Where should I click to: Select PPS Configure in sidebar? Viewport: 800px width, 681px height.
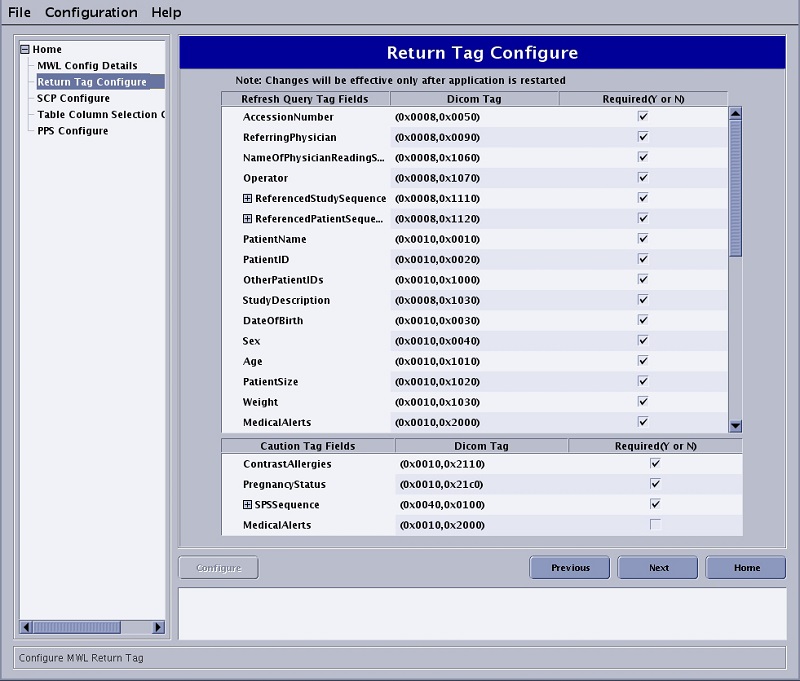[72, 130]
